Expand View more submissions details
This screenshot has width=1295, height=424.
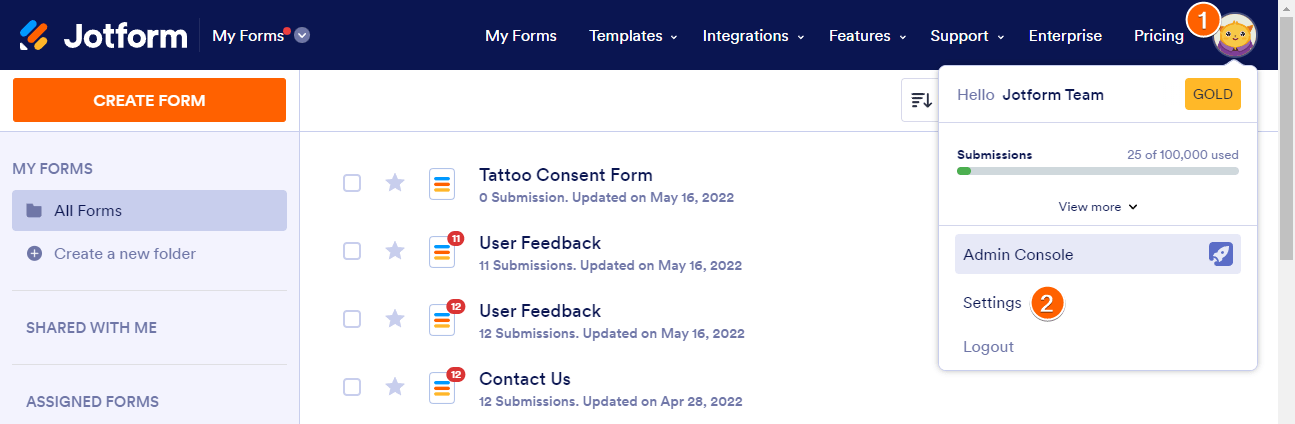pyautogui.click(x=1097, y=207)
